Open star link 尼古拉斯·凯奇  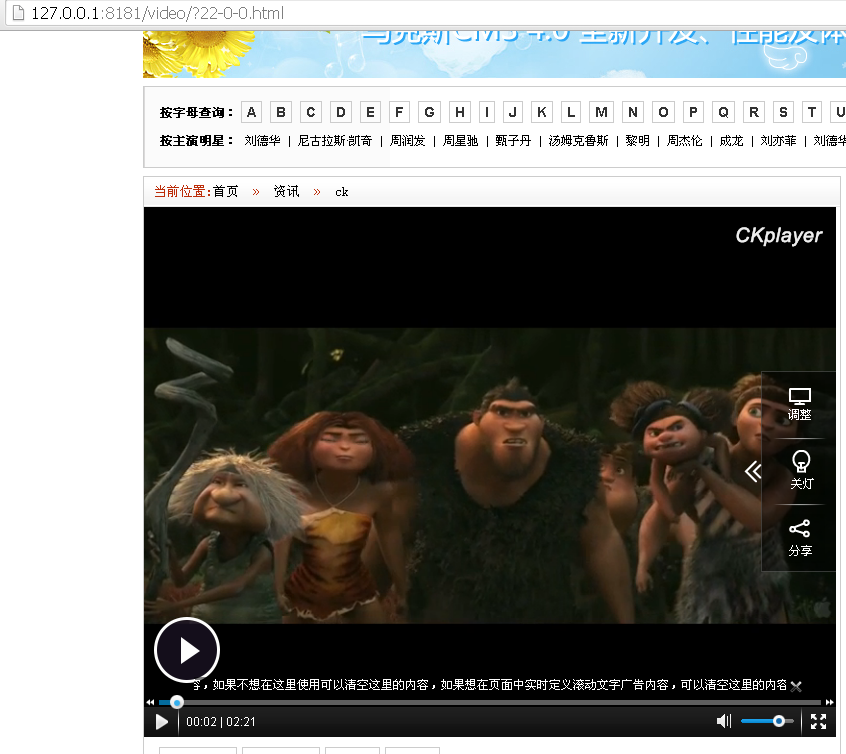335,141
